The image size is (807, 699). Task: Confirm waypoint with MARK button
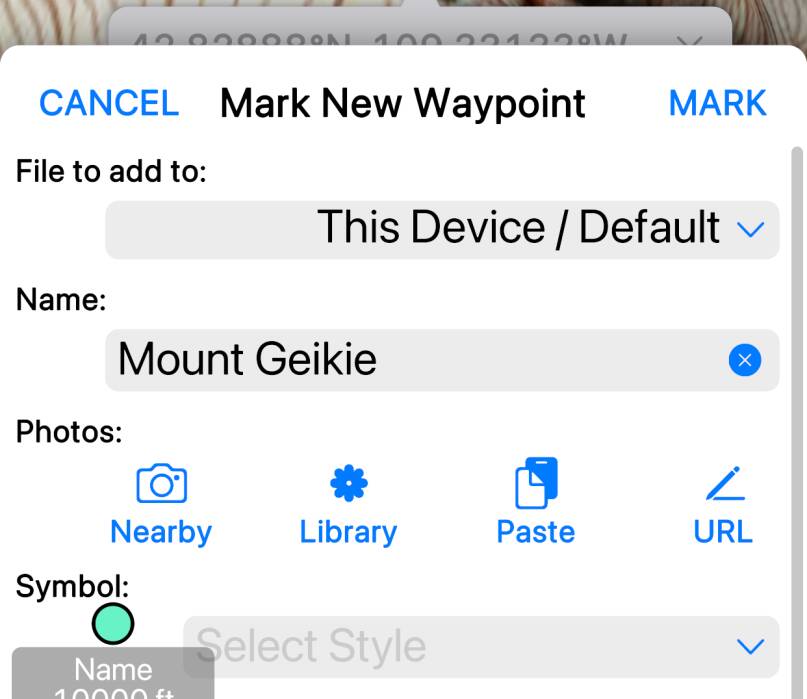[717, 103]
